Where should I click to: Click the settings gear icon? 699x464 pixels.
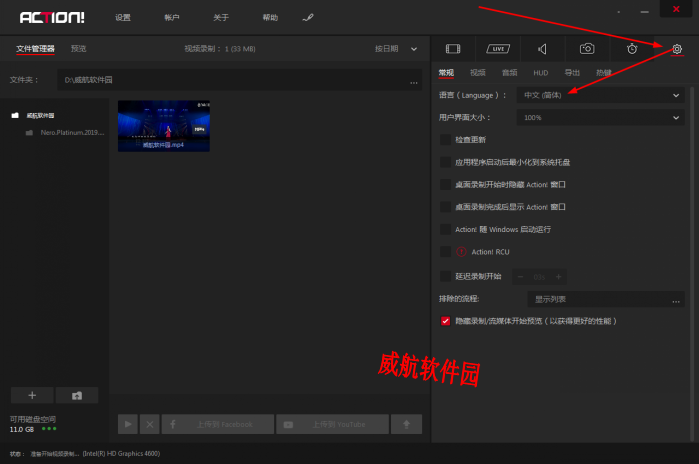pyautogui.click(x=677, y=48)
